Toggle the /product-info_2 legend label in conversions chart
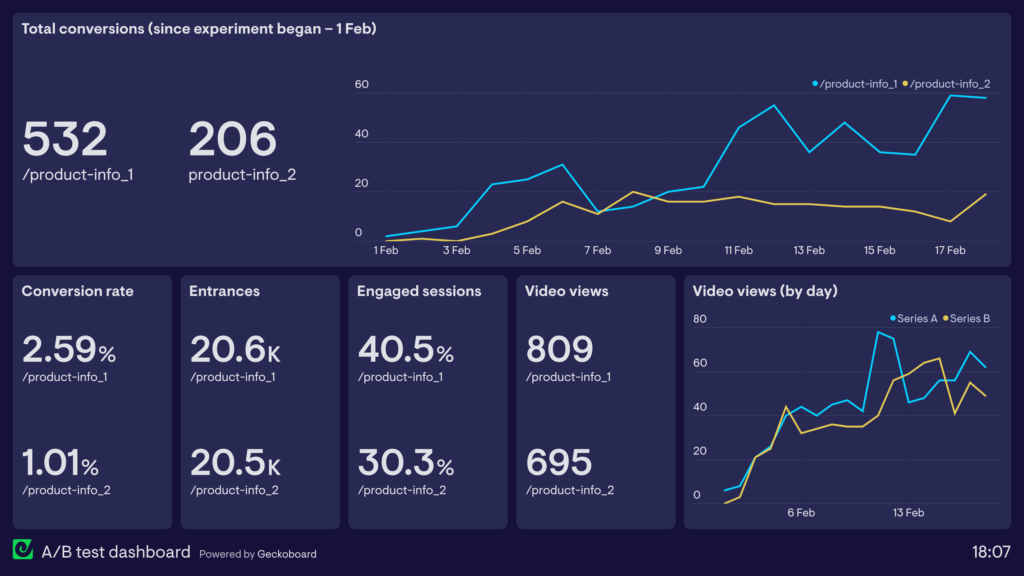 (950, 84)
